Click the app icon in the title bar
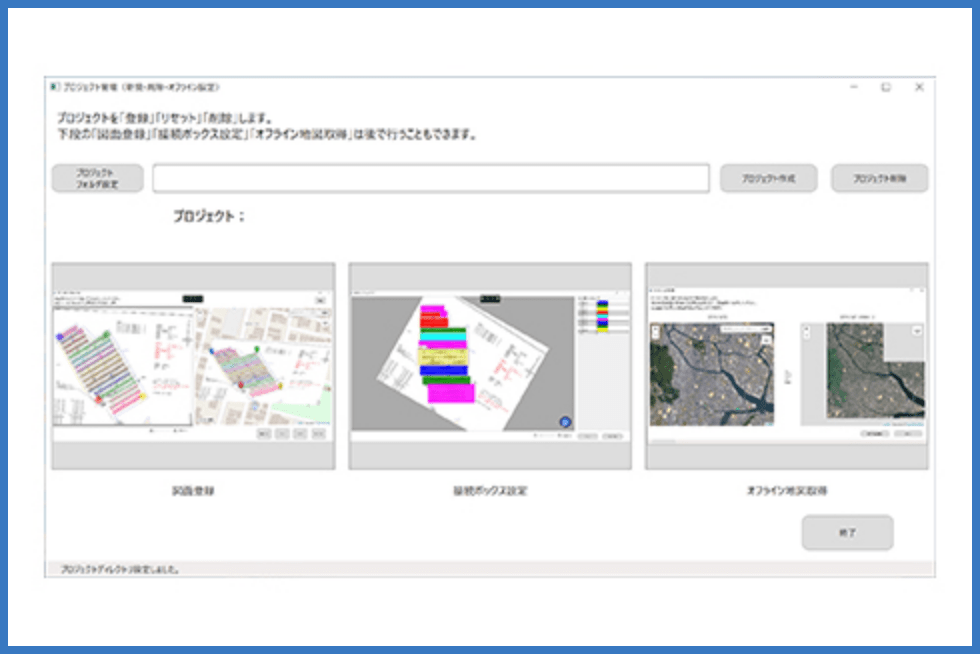The height and width of the screenshot is (654, 980). tap(54, 88)
